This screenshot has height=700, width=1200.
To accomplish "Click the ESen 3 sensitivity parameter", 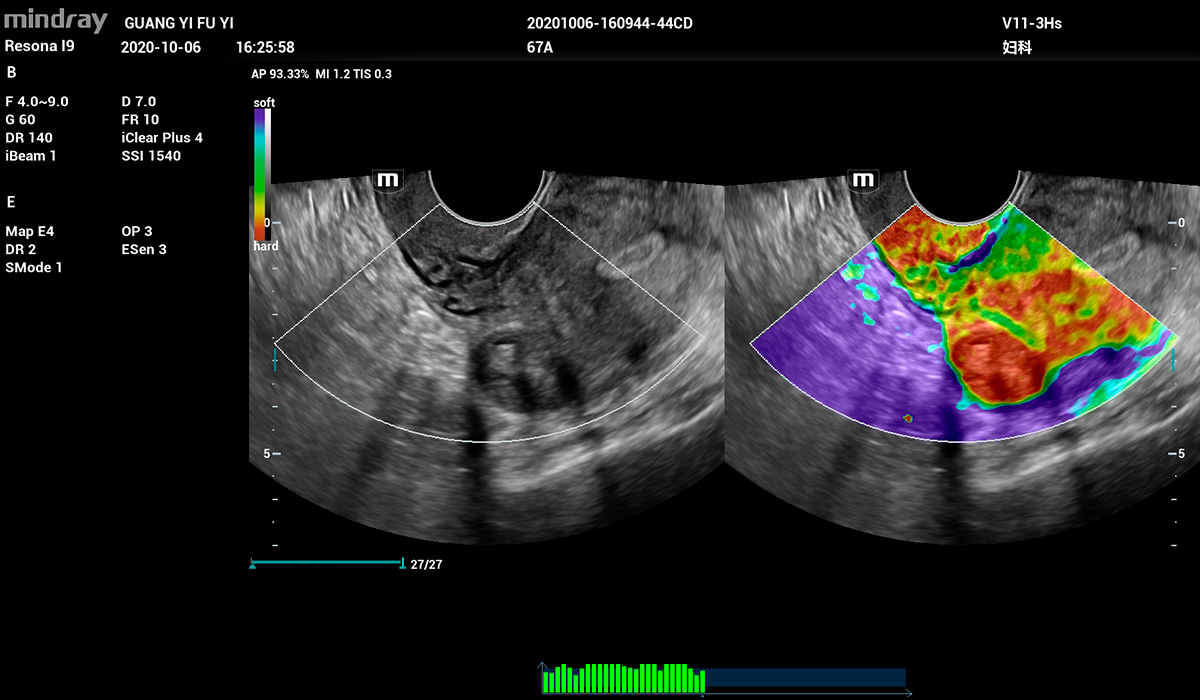I will (x=144, y=249).
